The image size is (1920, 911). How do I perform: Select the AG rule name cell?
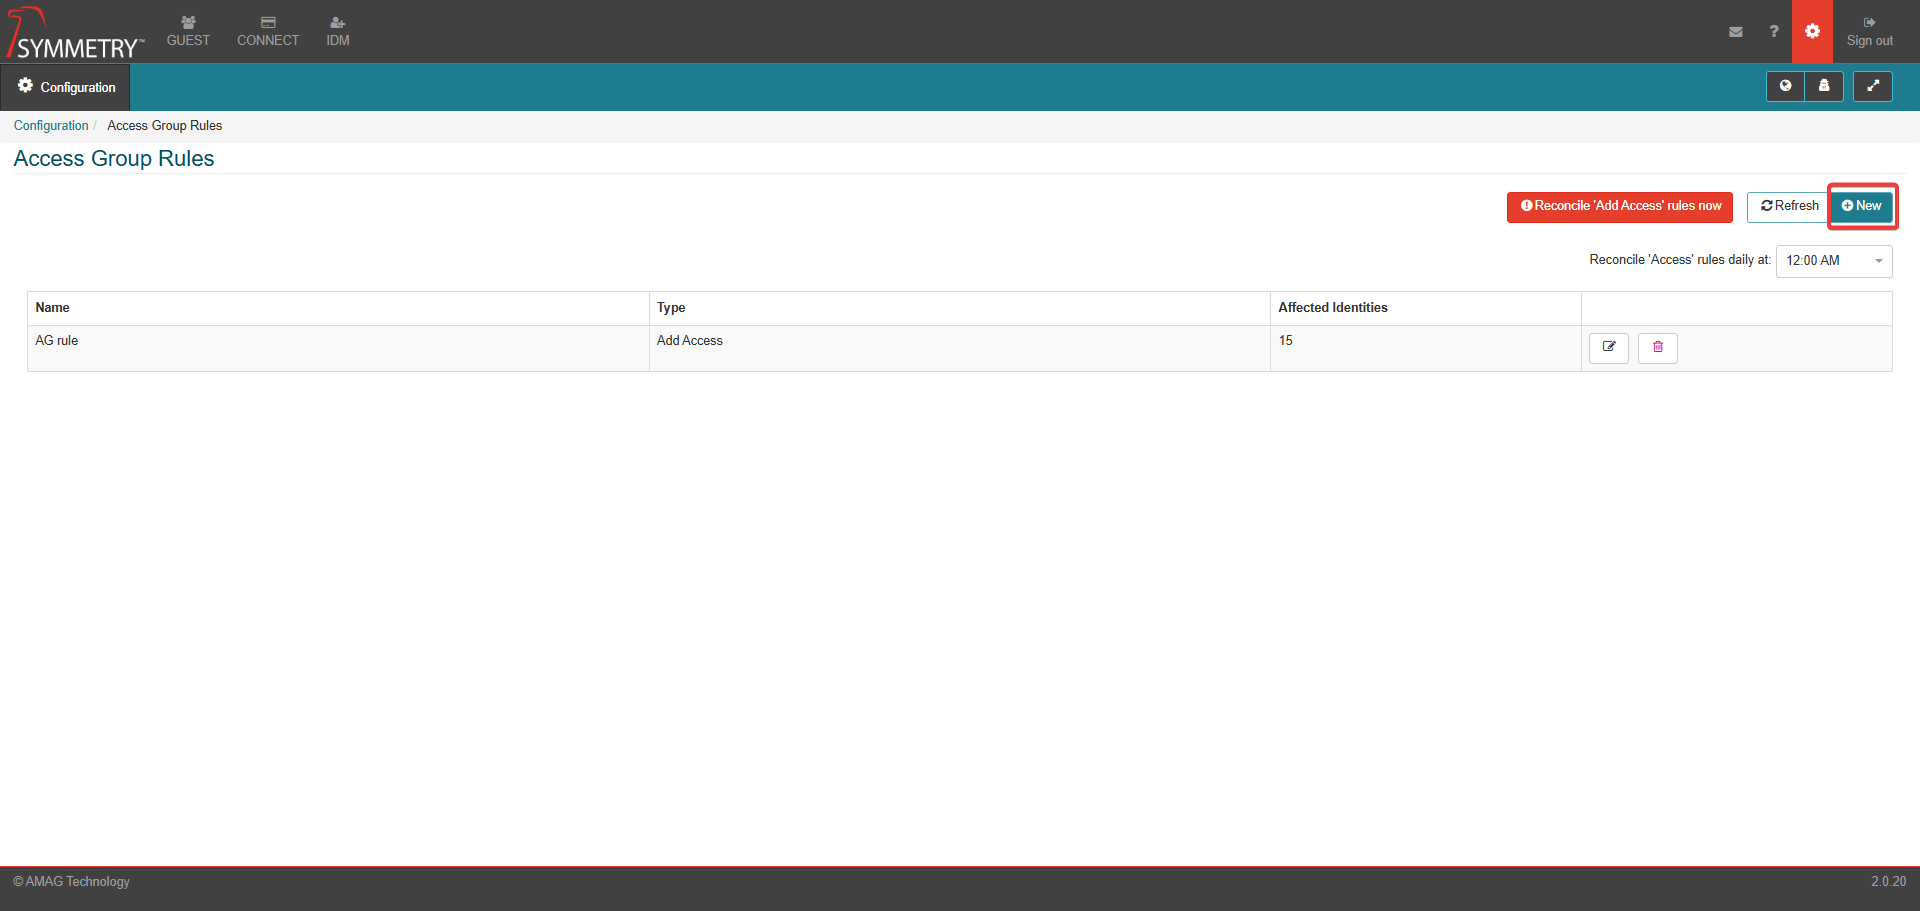[x=57, y=341]
